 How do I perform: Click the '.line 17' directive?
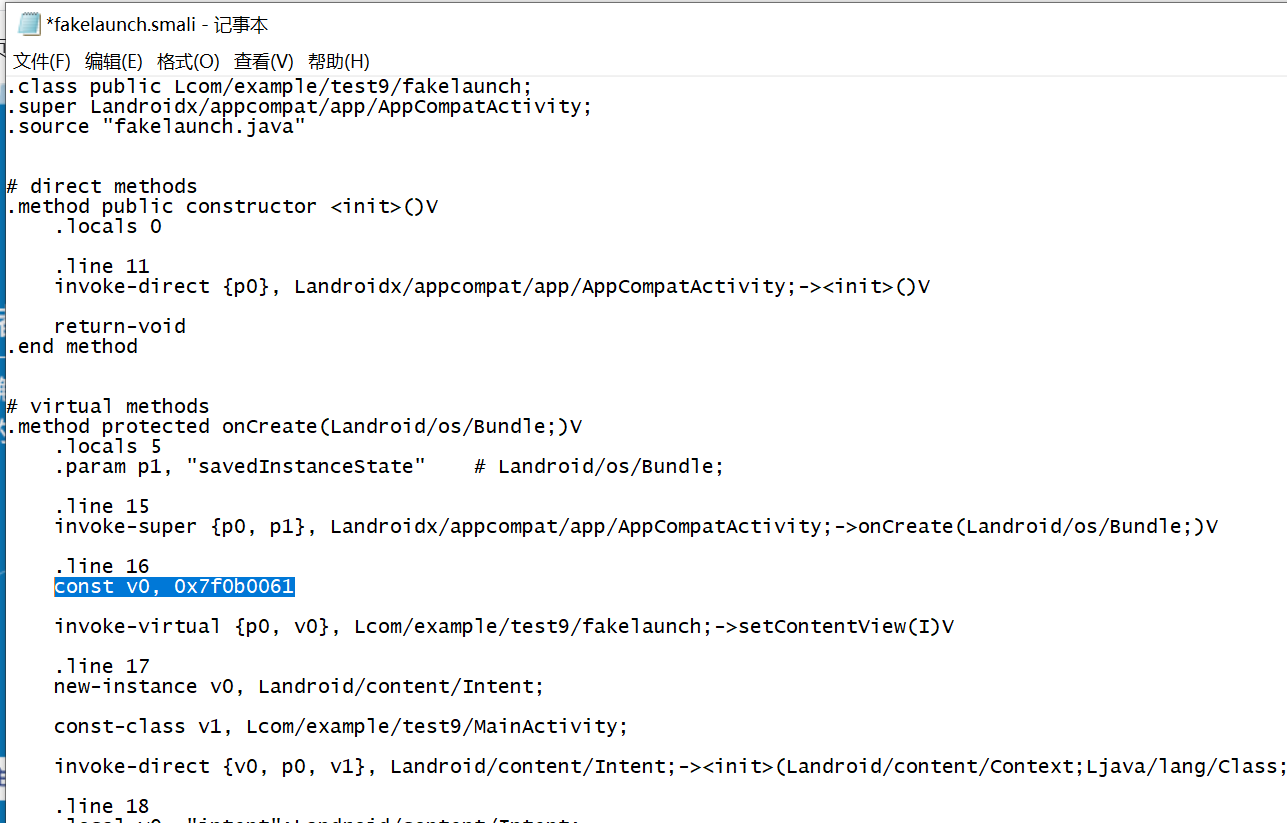pos(102,666)
